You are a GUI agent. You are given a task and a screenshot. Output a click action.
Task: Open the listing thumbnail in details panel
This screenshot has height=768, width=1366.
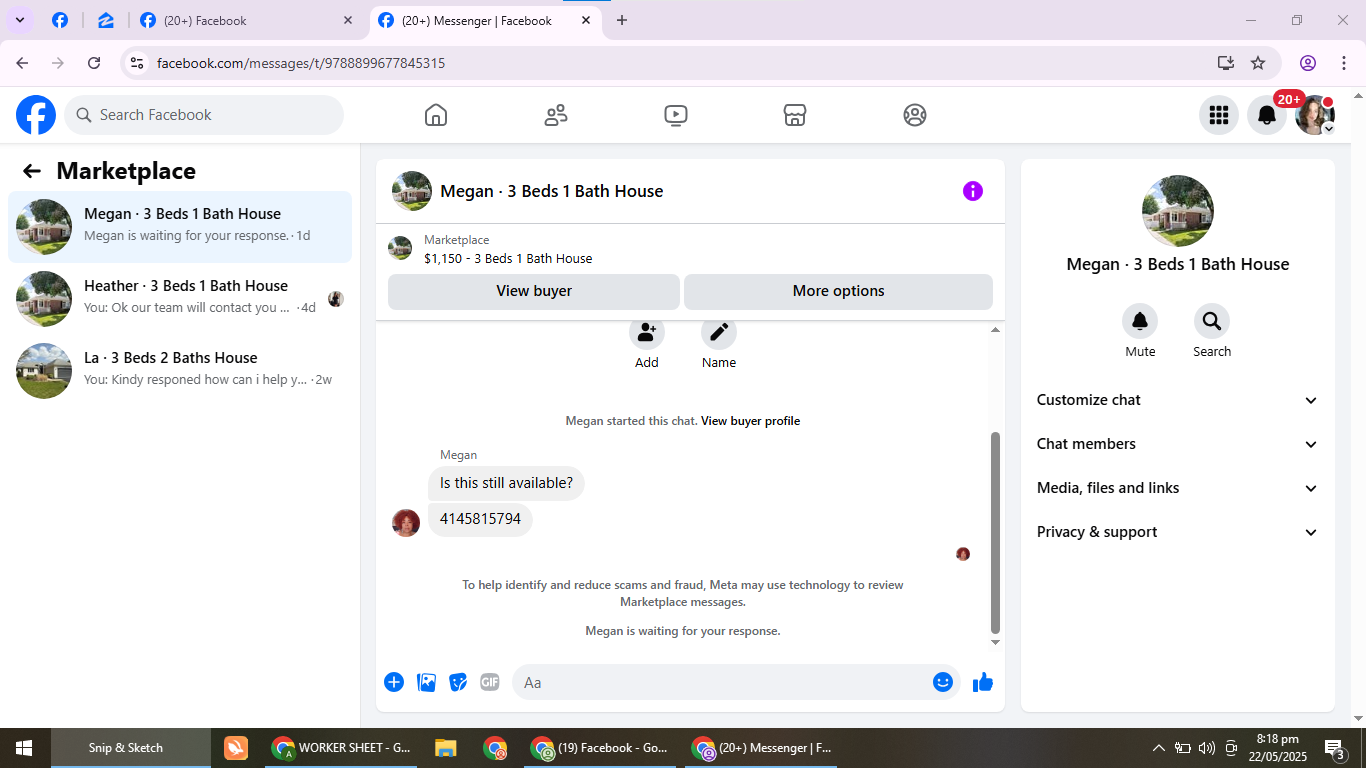point(1178,211)
